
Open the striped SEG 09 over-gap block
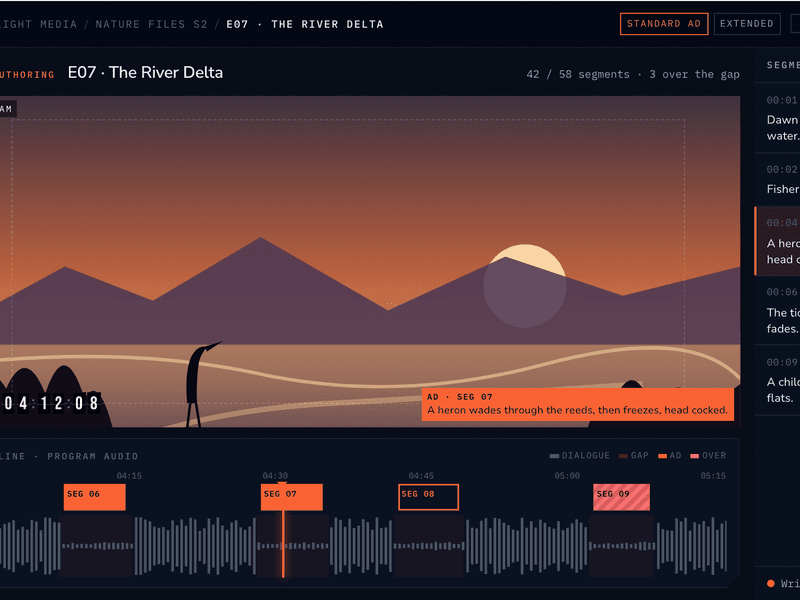pos(621,497)
